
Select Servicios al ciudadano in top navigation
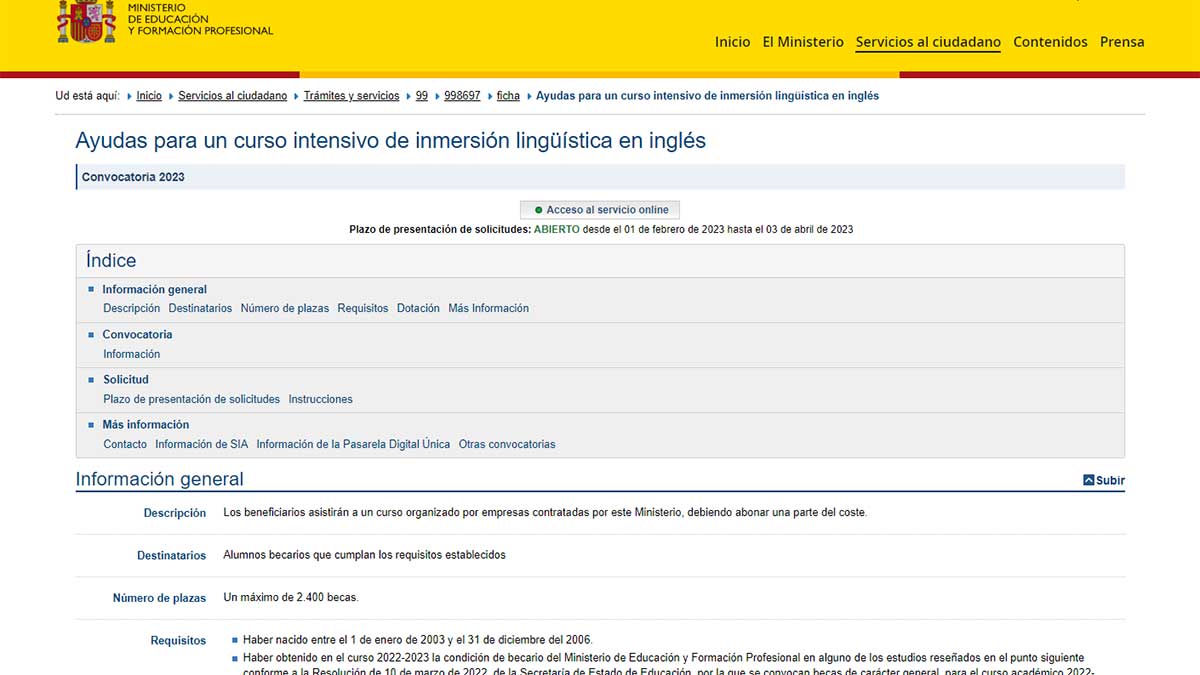click(928, 42)
